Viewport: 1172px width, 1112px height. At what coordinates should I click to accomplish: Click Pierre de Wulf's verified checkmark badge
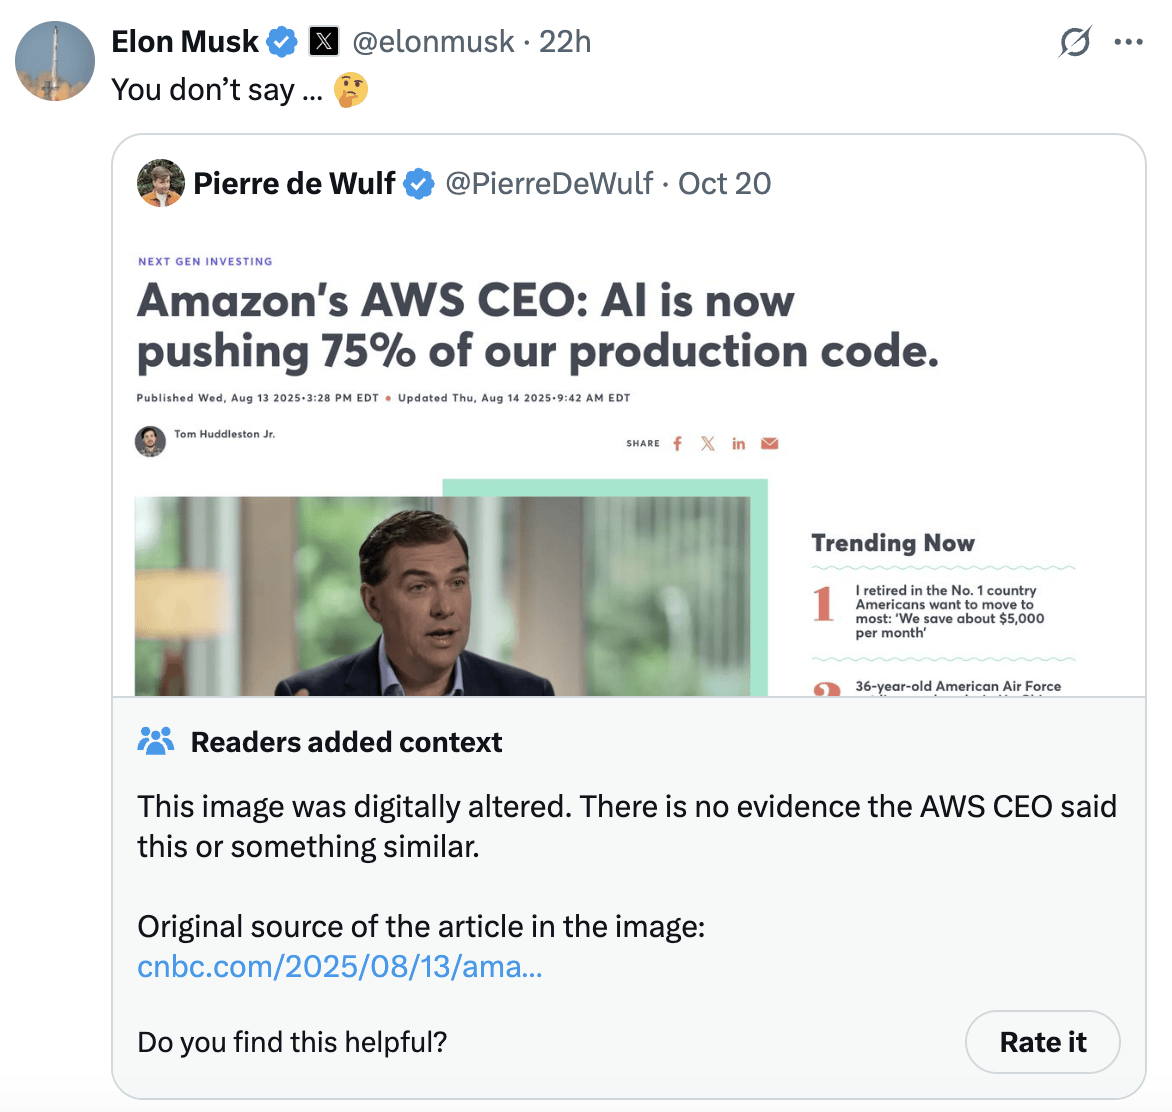418,184
